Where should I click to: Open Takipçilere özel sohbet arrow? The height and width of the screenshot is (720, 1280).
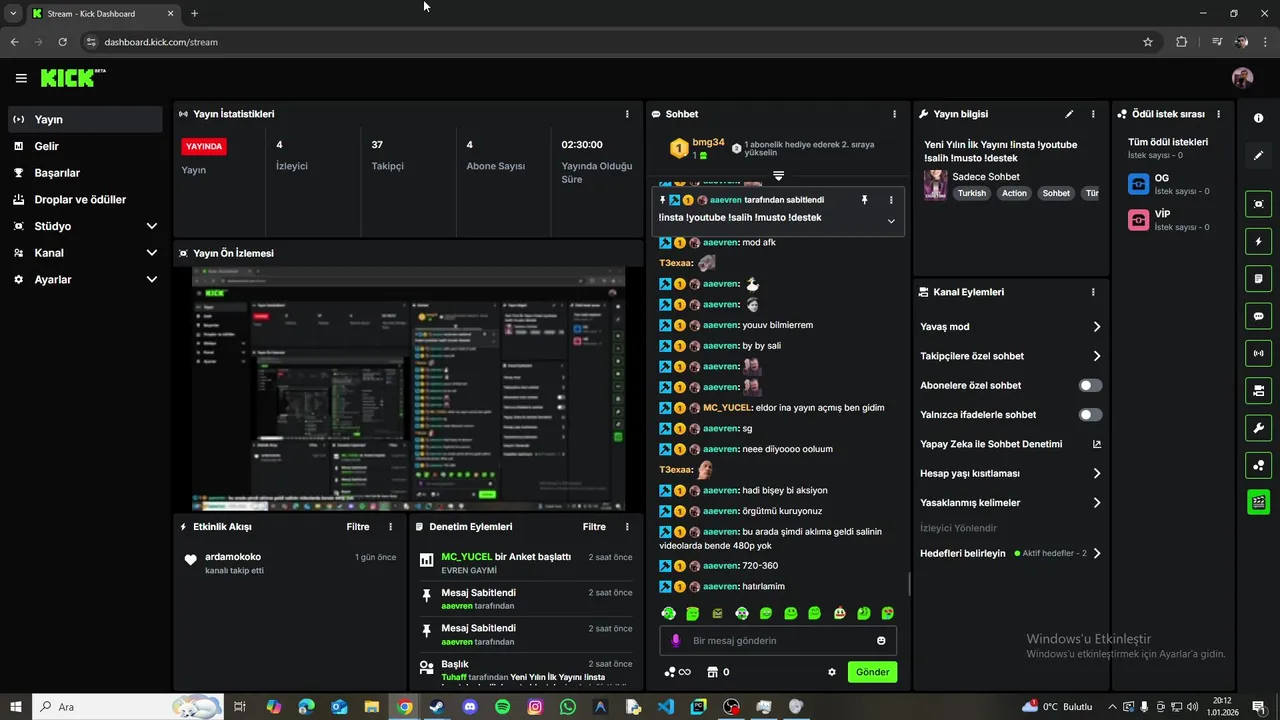pyautogui.click(x=1097, y=356)
